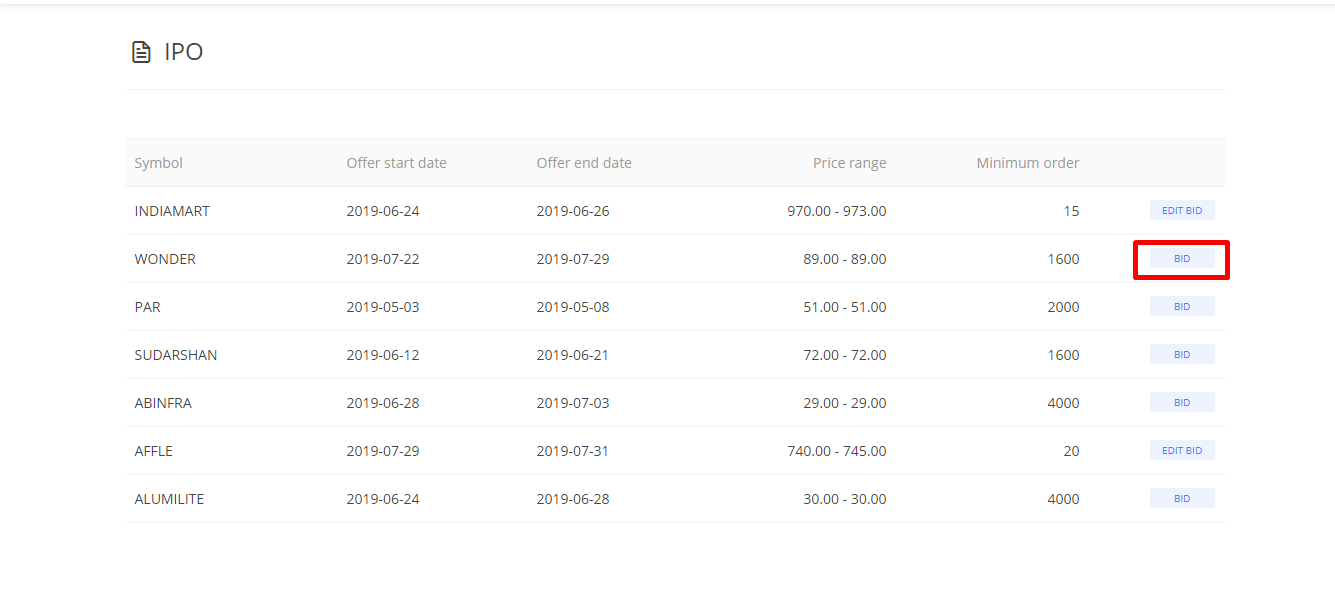The image size is (1335, 609).
Task: Click price range 970.00 - 973.00
Action: pos(837,211)
